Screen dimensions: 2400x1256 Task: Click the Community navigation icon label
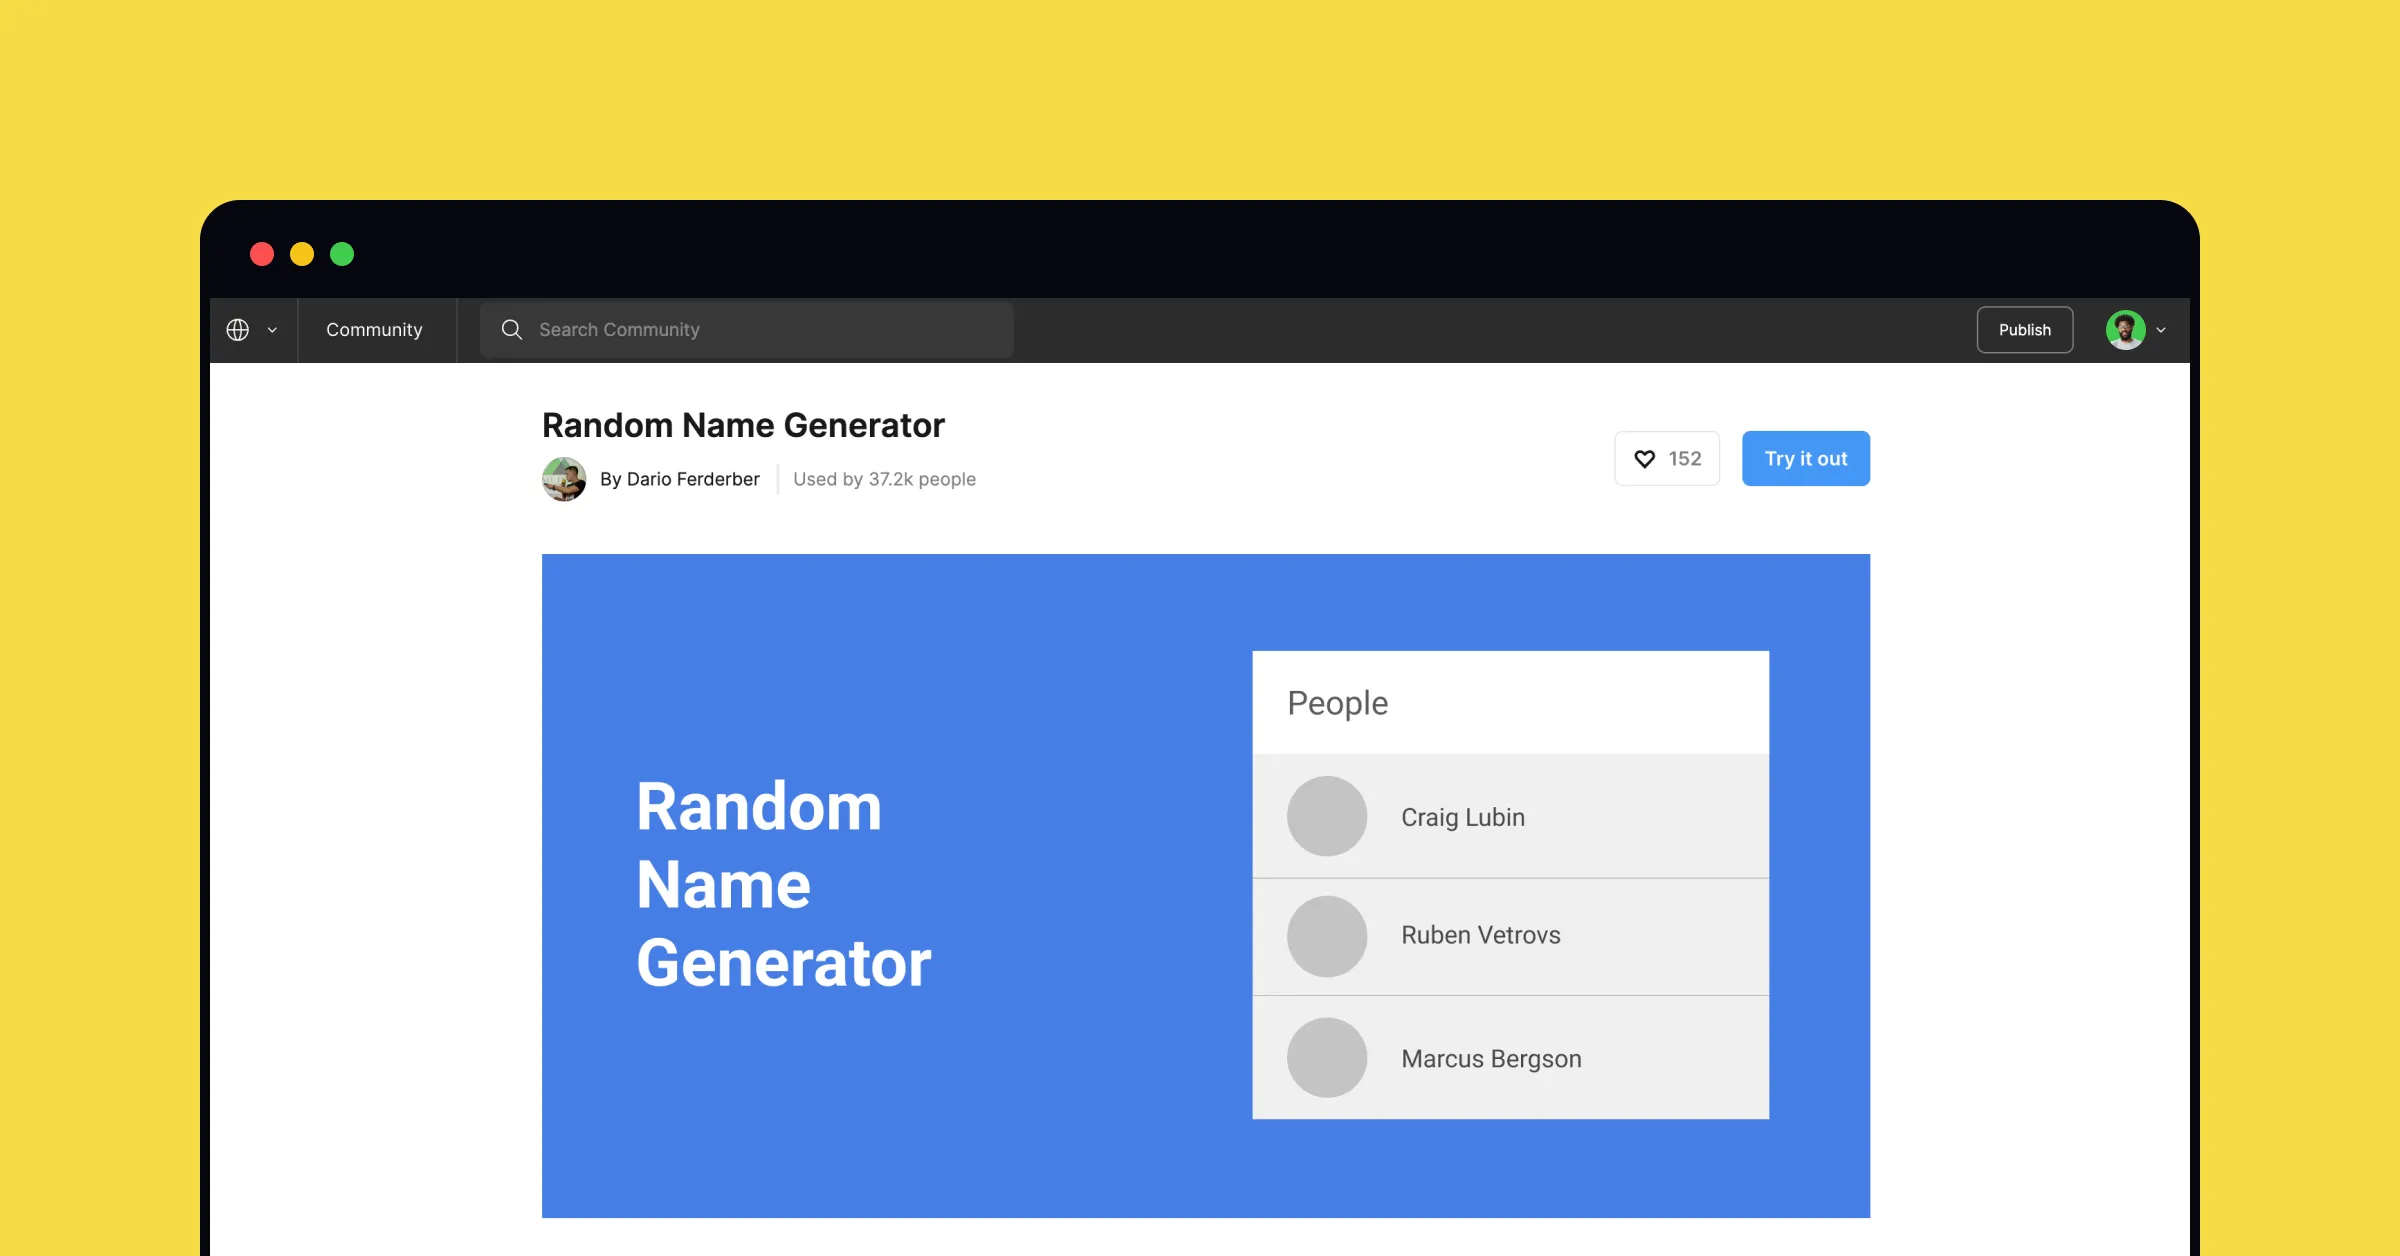click(375, 329)
